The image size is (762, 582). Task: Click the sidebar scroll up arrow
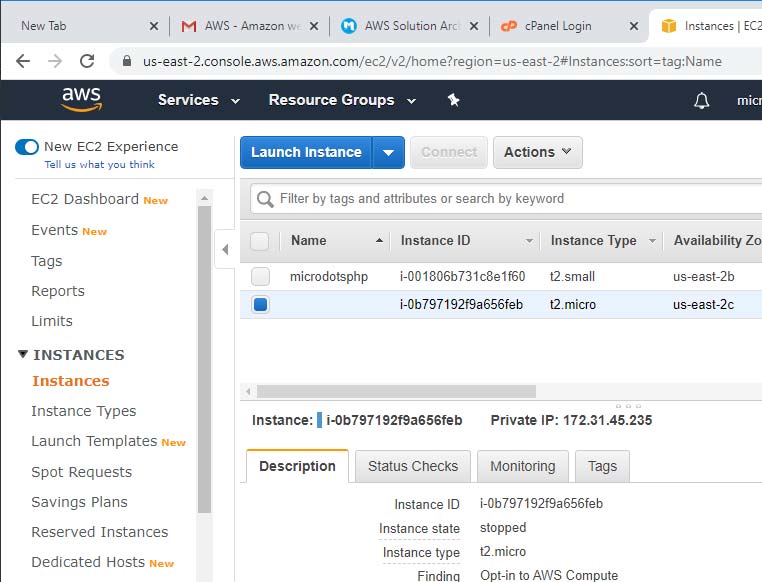point(205,198)
